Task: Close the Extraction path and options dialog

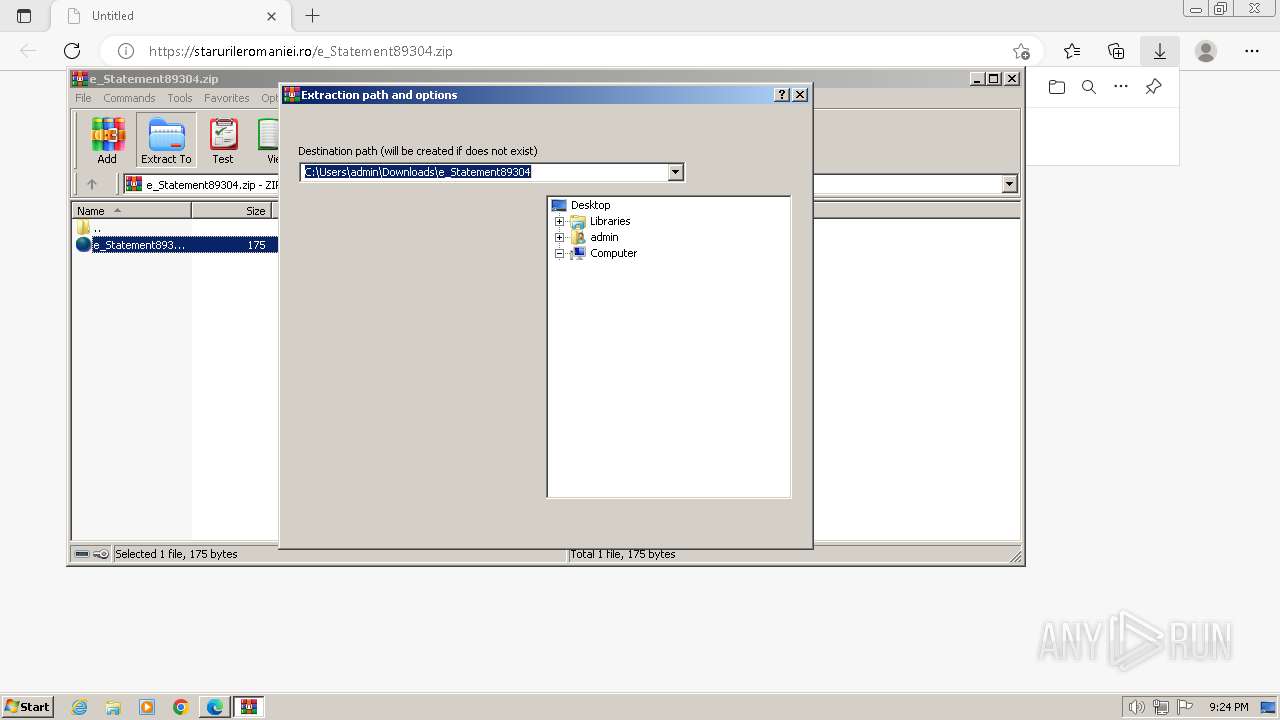Action: (x=800, y=95)
